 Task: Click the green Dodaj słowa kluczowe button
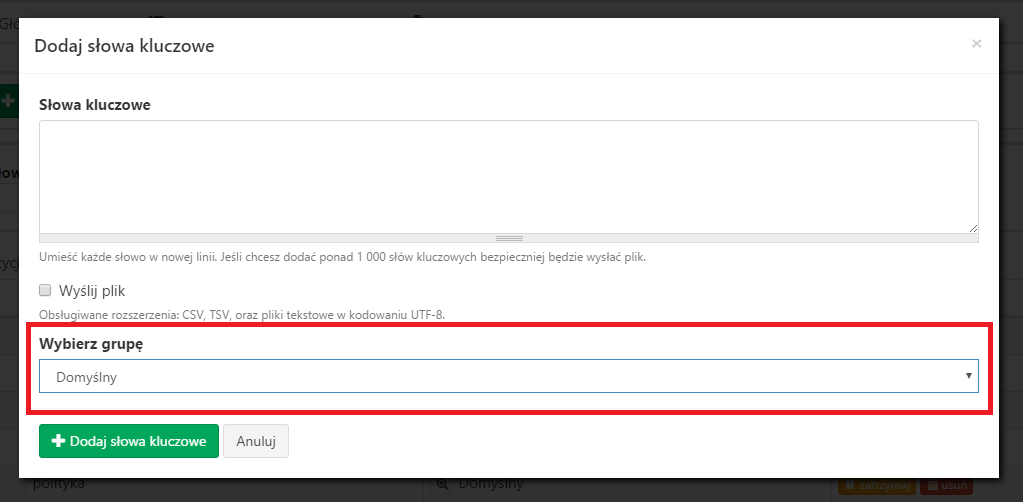point(129,441)
